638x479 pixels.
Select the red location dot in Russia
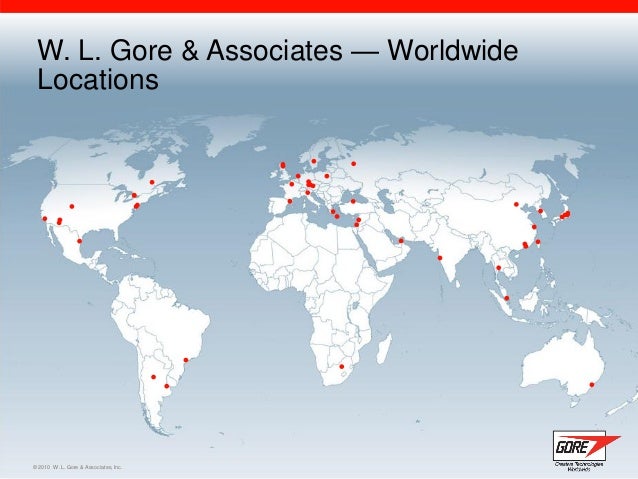[x=354, y=164]
